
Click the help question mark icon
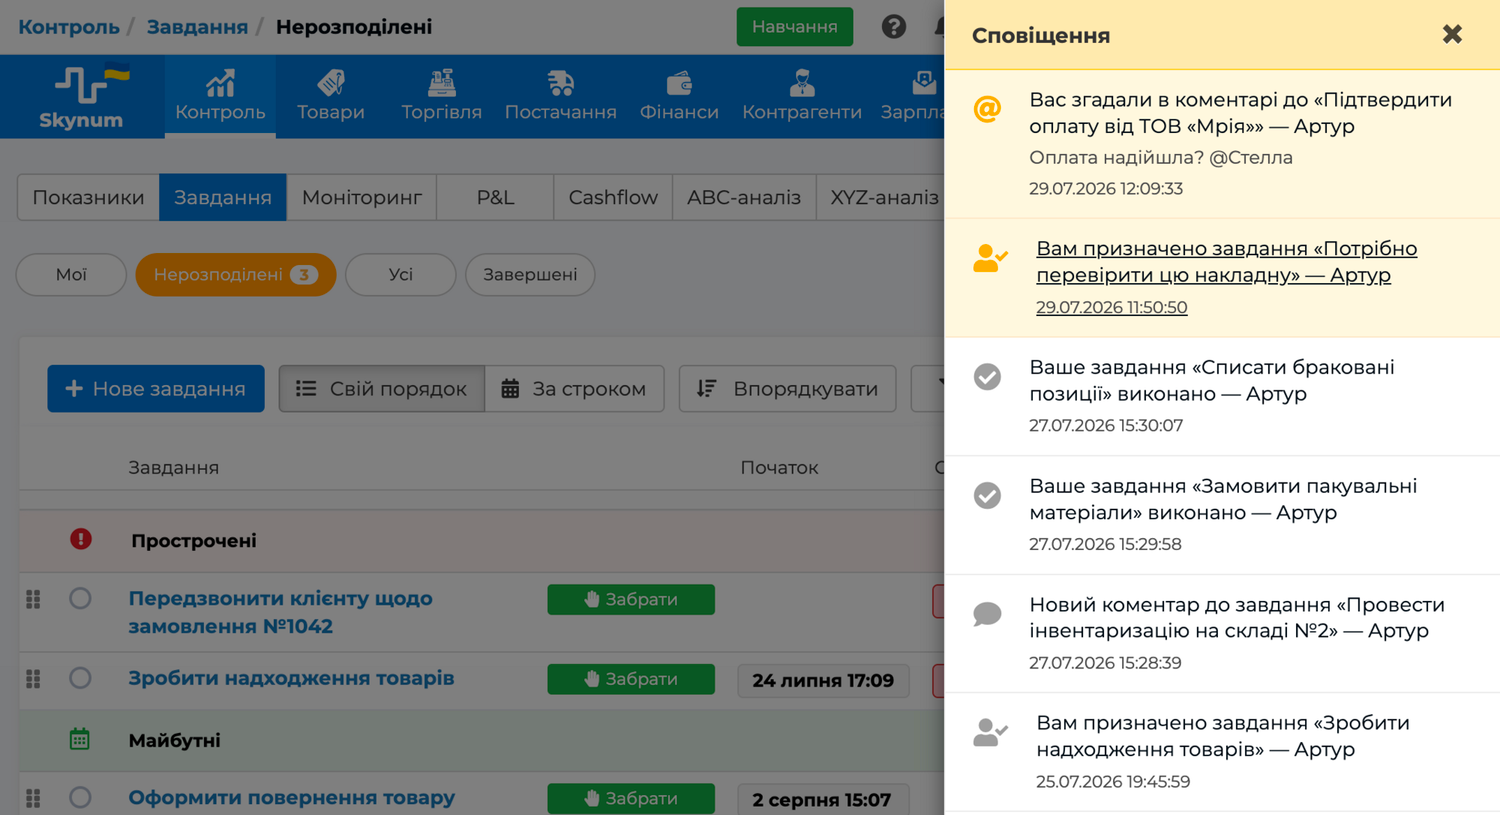[x=893, y=27]
